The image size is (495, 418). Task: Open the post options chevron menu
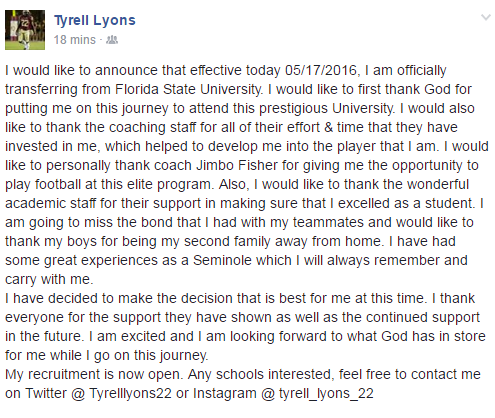click(486, 17)
